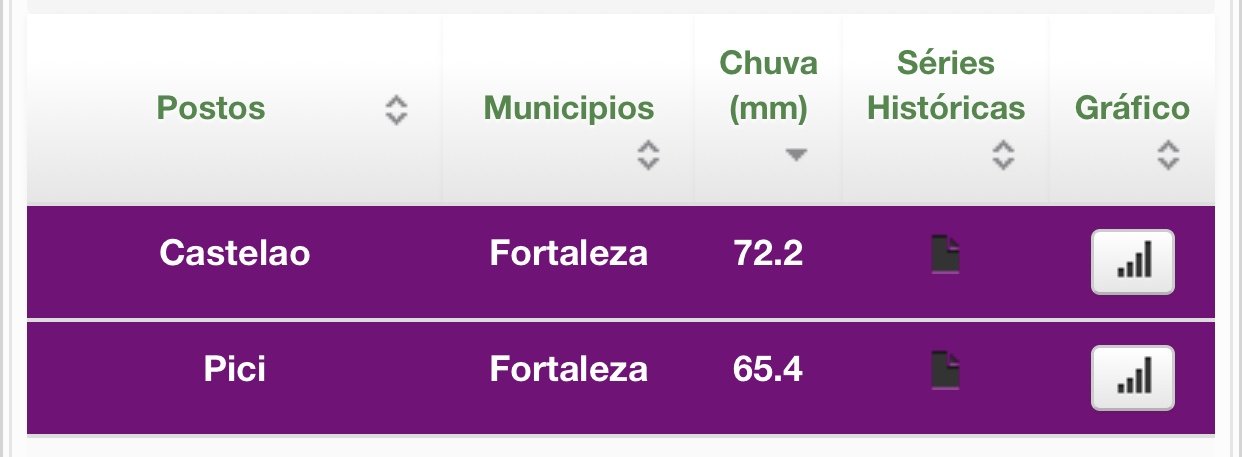Open the chart for Pici station
The width and height of the screenshot is (1242, 457).
1132,378
